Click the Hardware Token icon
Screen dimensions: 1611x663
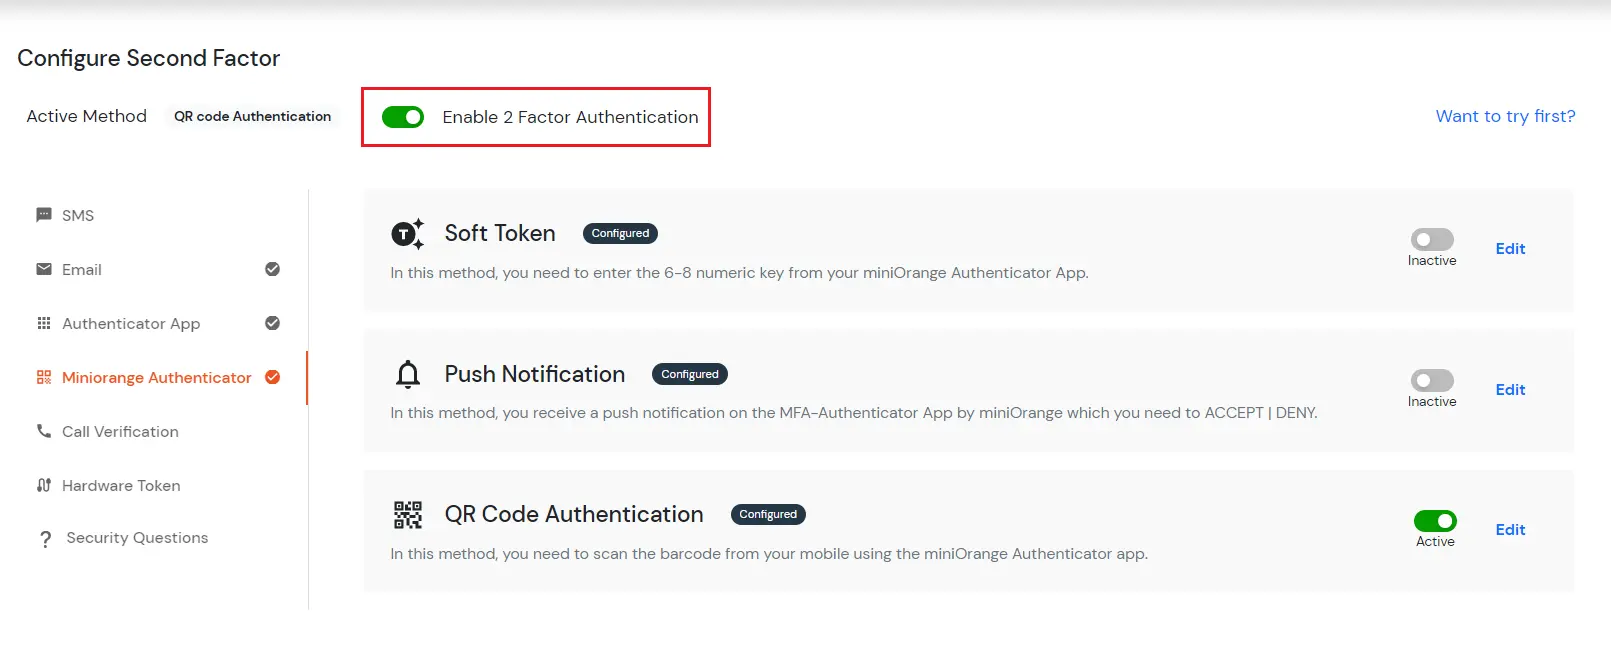[x=44, y=485]
